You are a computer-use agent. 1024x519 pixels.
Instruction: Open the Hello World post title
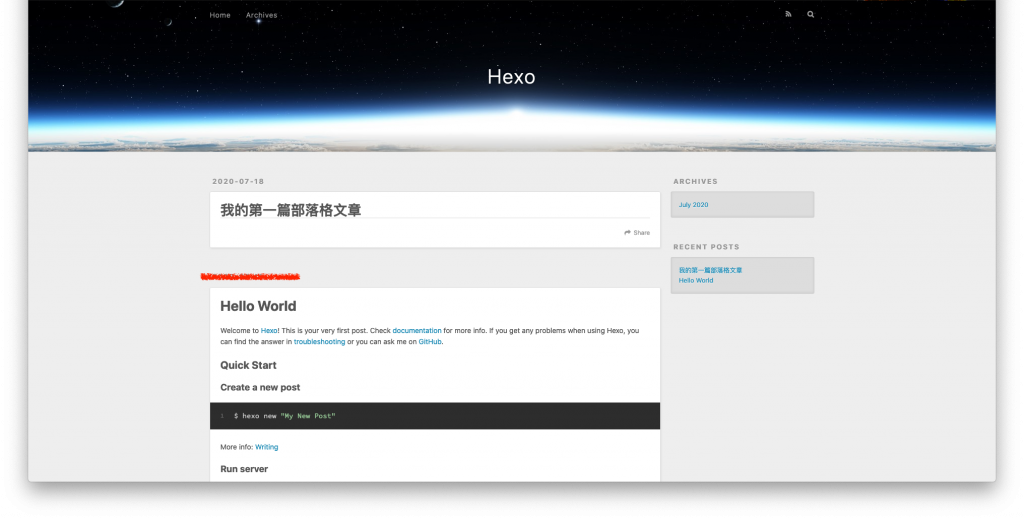[258, 306]
